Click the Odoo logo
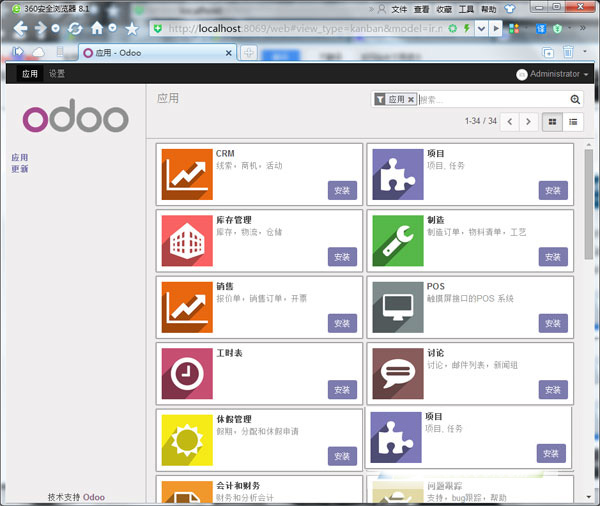The height and width of the screenshot is (506, 600). pos(75,116)
